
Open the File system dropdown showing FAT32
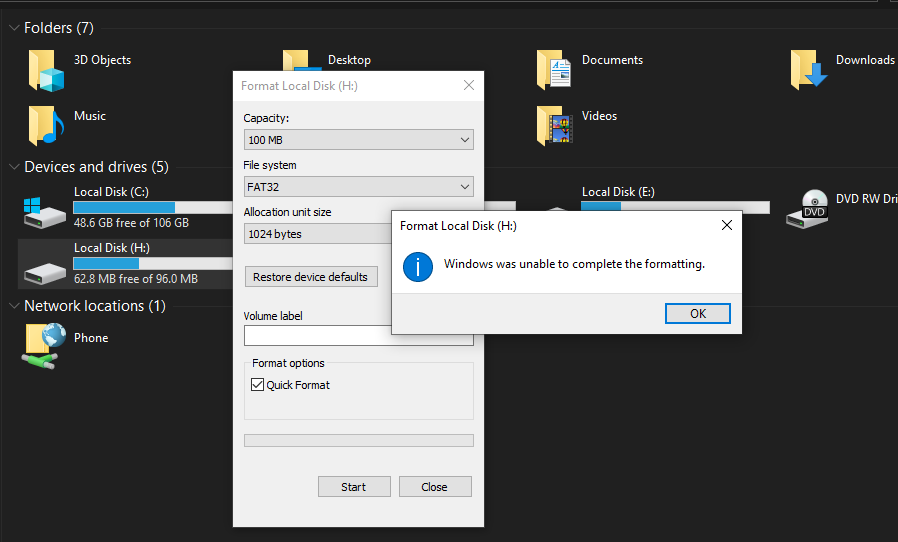click(x=359, y=187)
